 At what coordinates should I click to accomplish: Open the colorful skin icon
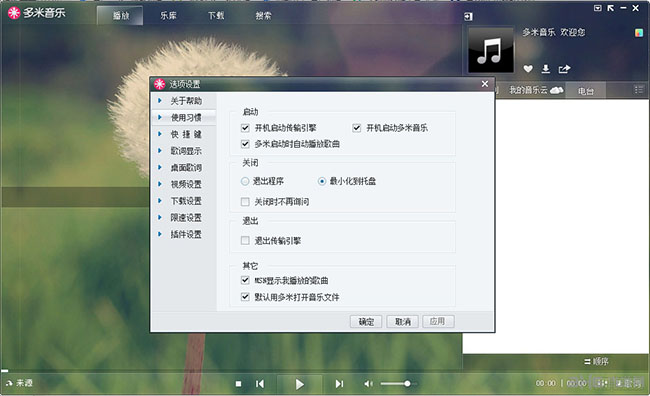[639, 33]
